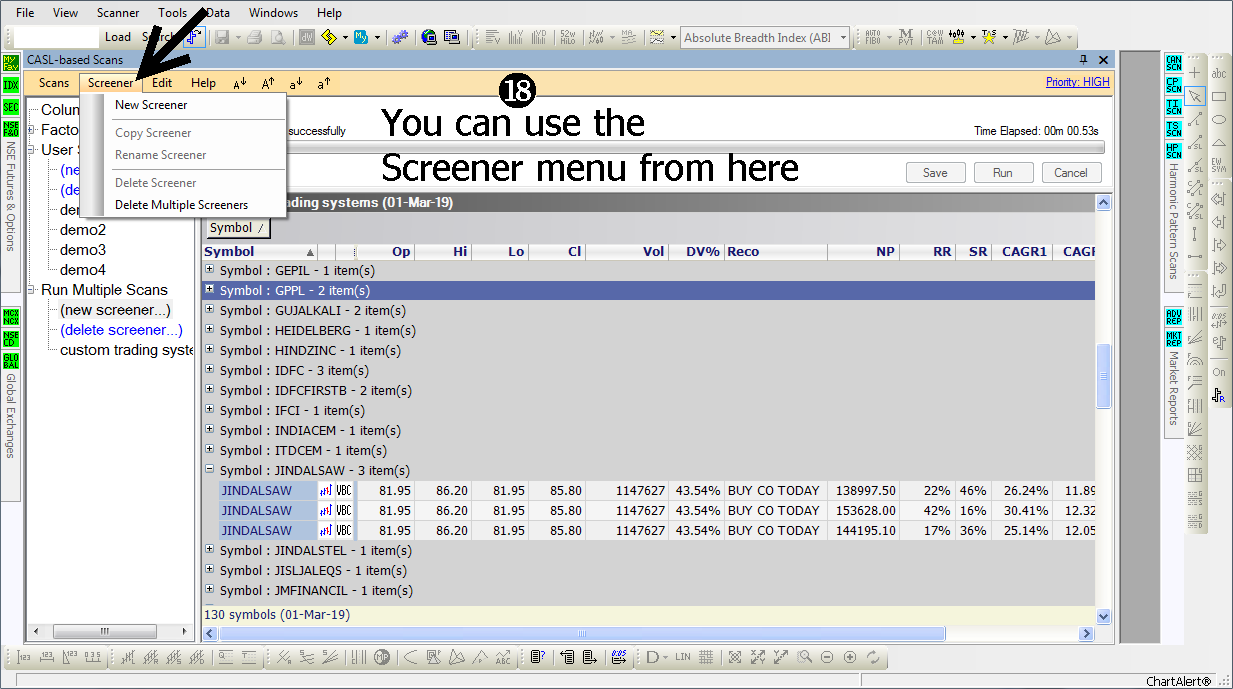Click the GLOBAL exchanges icon
The height and width of the screenshot is (689, 1233).
[11, 360]
